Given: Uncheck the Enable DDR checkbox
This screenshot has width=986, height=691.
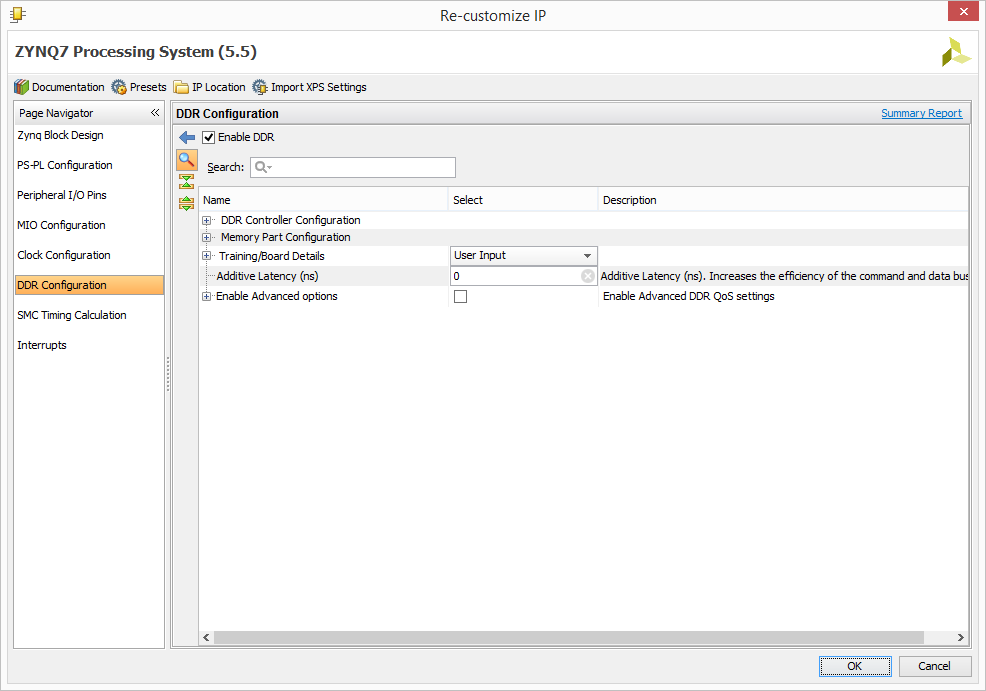Looking at the screenshot, I should 209,137.
